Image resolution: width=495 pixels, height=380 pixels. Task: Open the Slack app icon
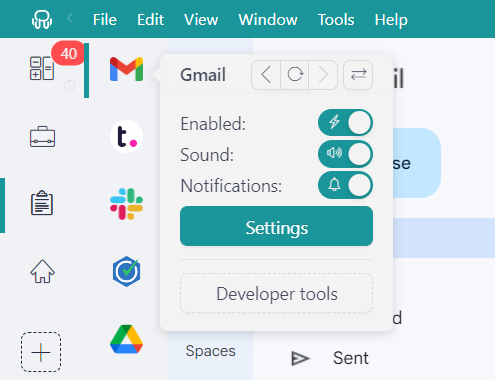tap(126, 204)
